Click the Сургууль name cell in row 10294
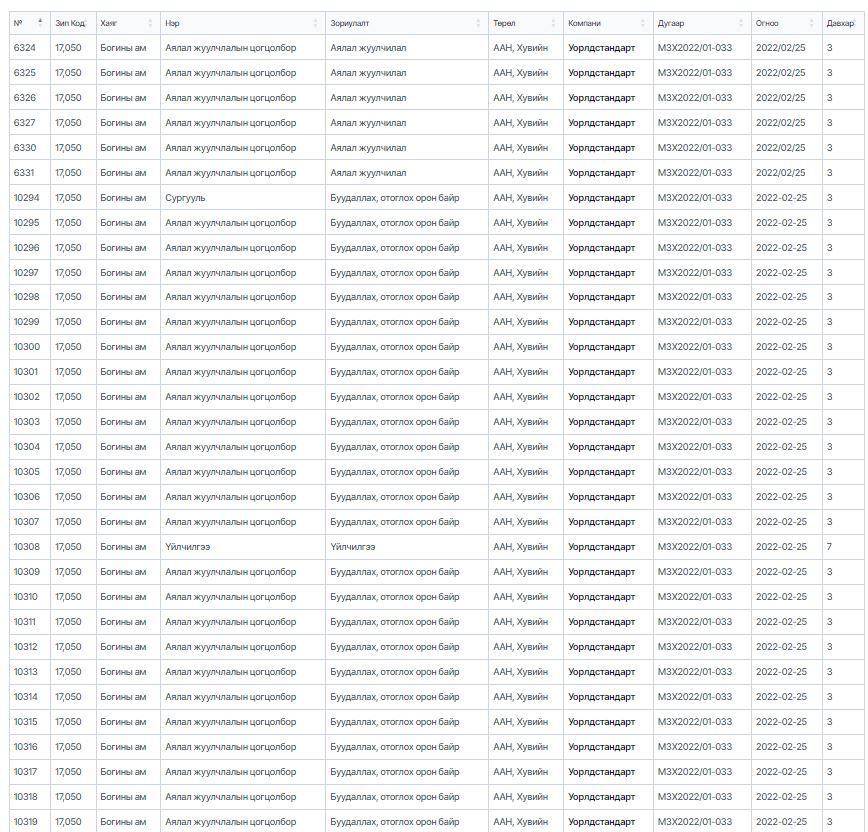868x832 pixels. tap(185, 198)
